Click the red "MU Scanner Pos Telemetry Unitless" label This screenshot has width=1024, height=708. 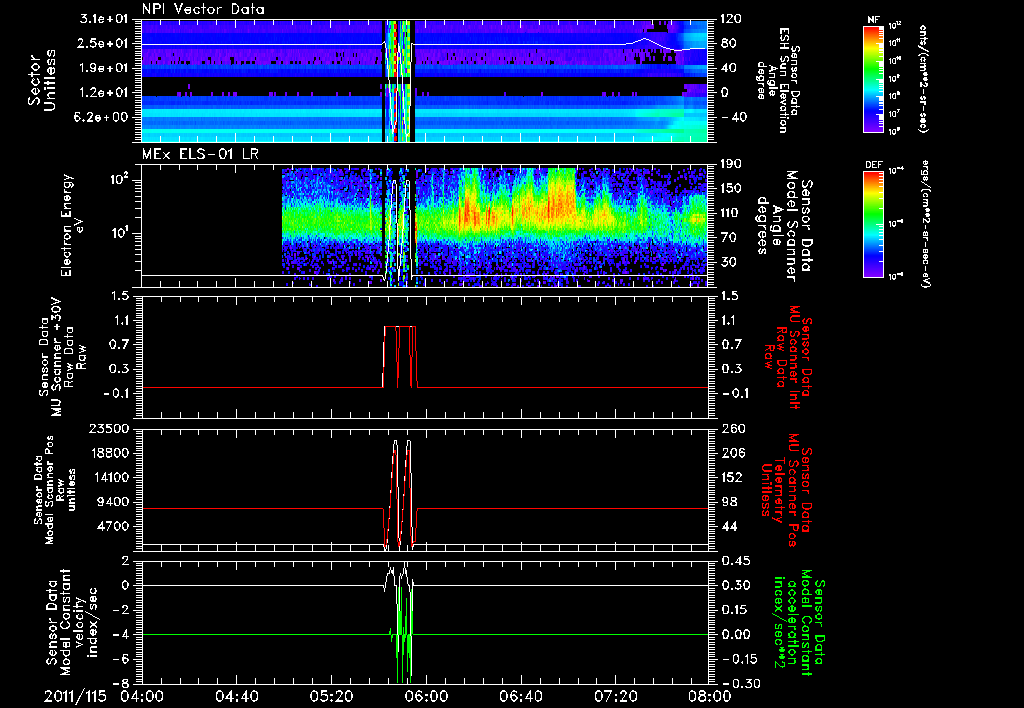tap(786, 490)
